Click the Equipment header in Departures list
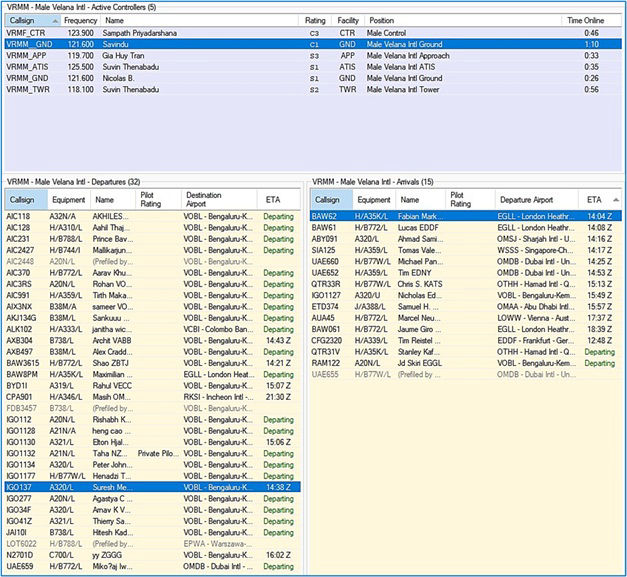Viewport: 627px width, 577px height. pyautogui.click(x=69, y=201)
